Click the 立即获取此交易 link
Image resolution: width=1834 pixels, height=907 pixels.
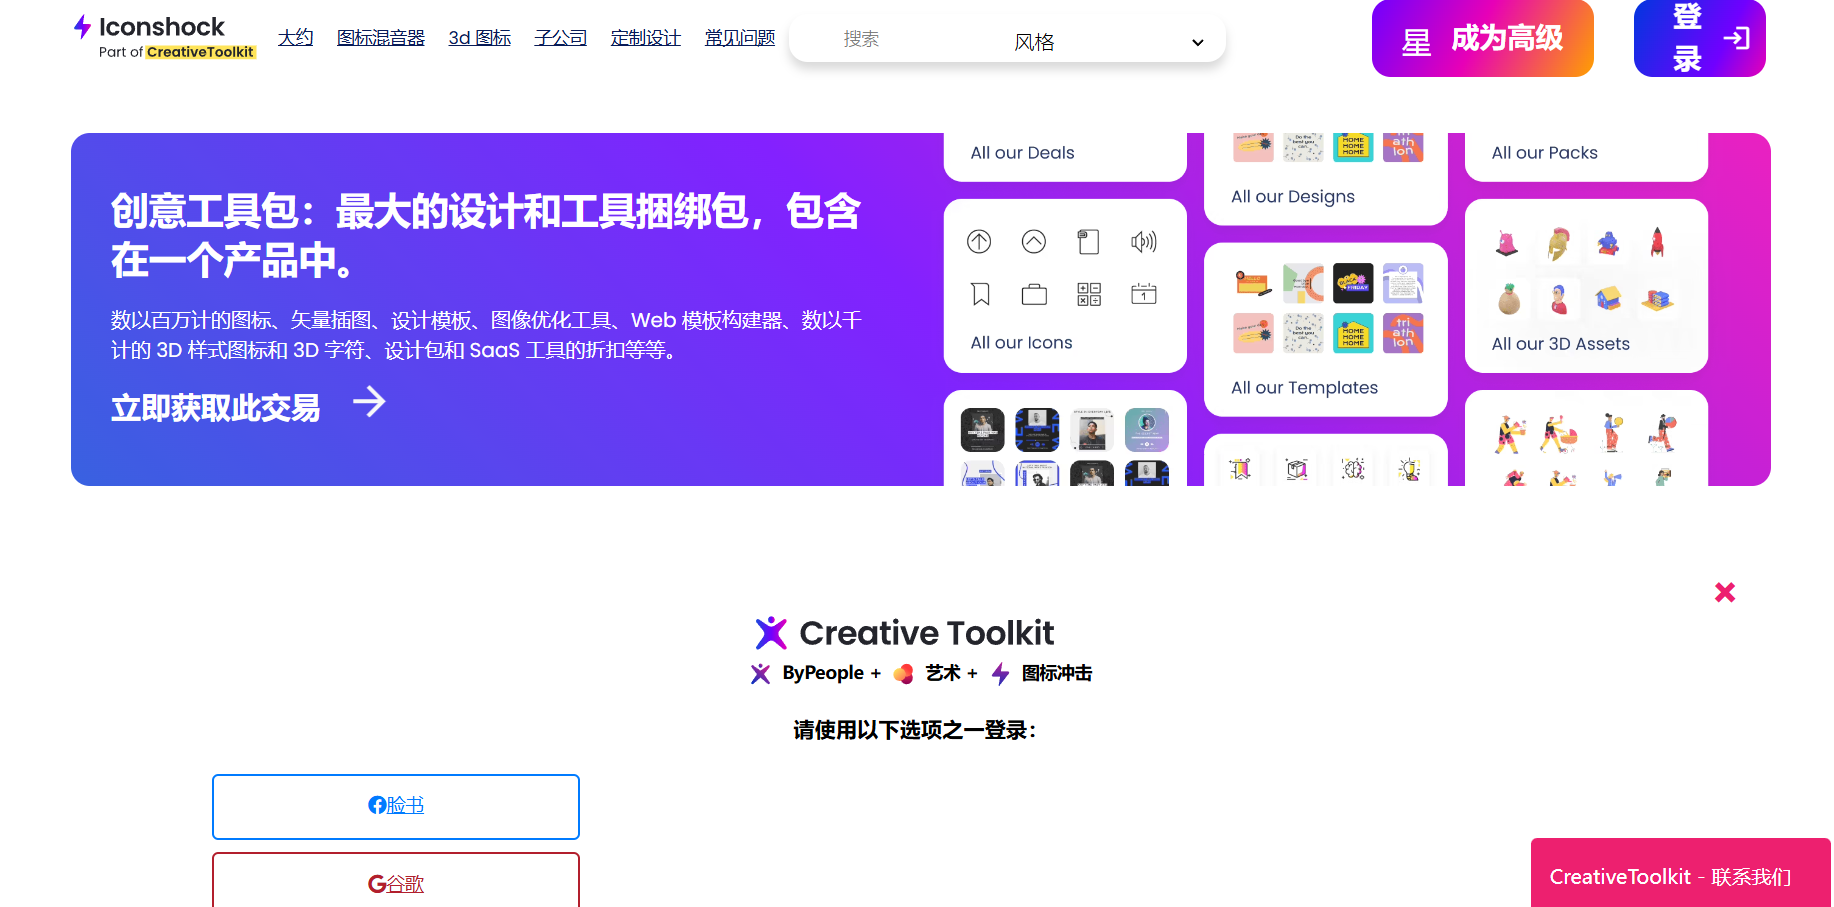(216, 408)
